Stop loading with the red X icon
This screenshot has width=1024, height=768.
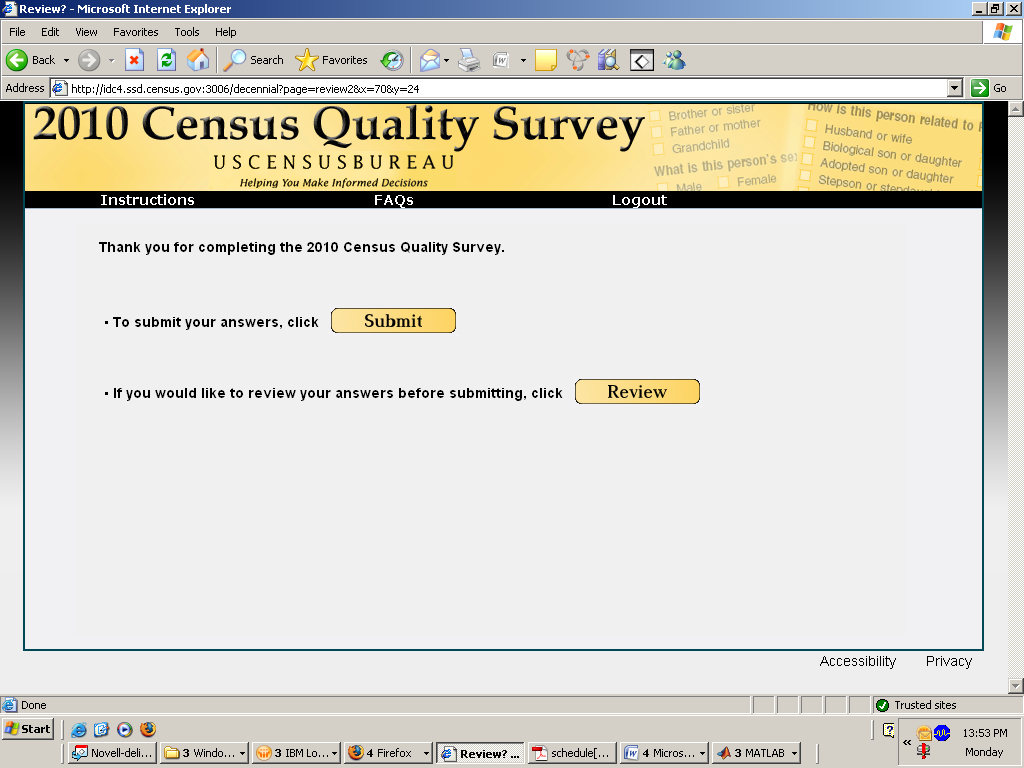(x=135, y=60)
